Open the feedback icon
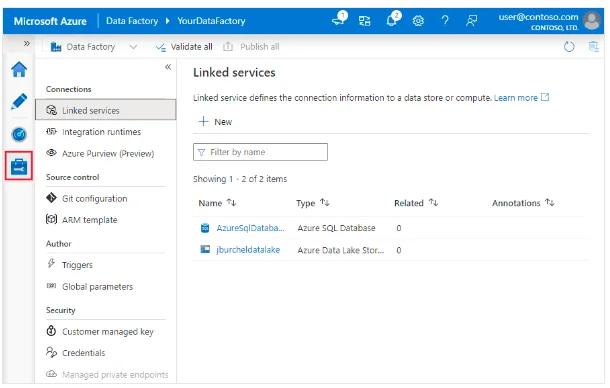Screen dimensions: 610x388 click(472, 21)
